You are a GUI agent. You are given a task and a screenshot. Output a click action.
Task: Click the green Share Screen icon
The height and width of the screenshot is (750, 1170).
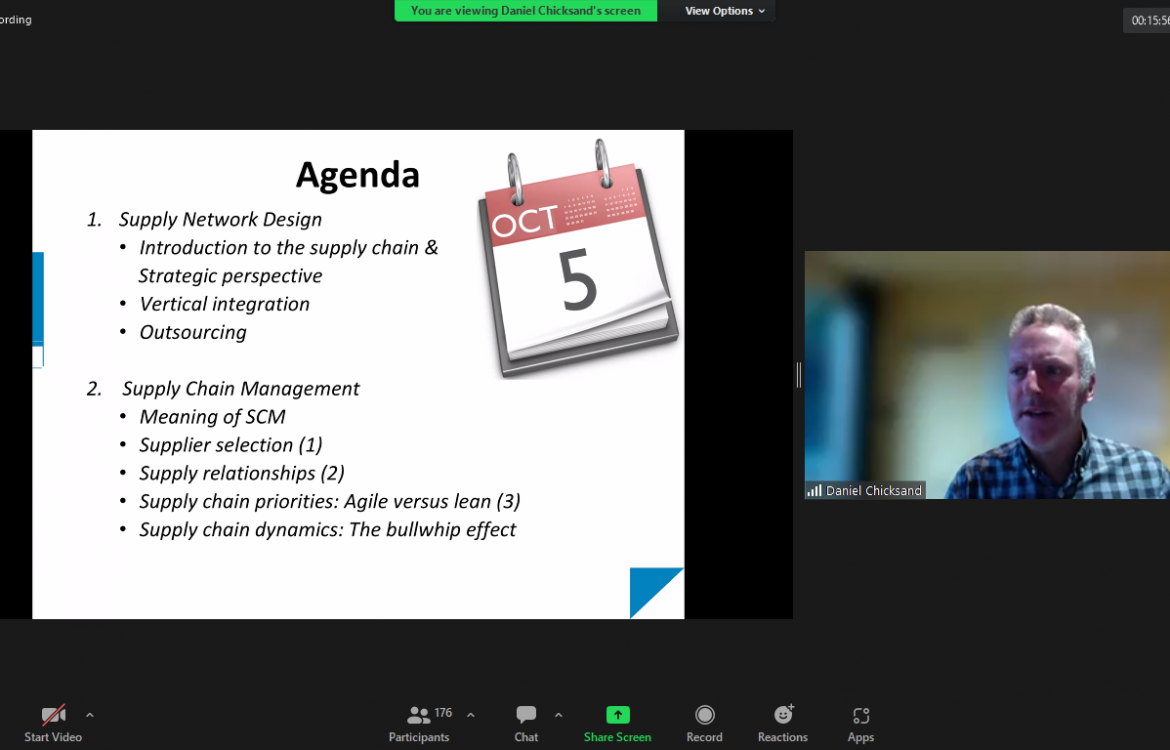tap(618, 715)
